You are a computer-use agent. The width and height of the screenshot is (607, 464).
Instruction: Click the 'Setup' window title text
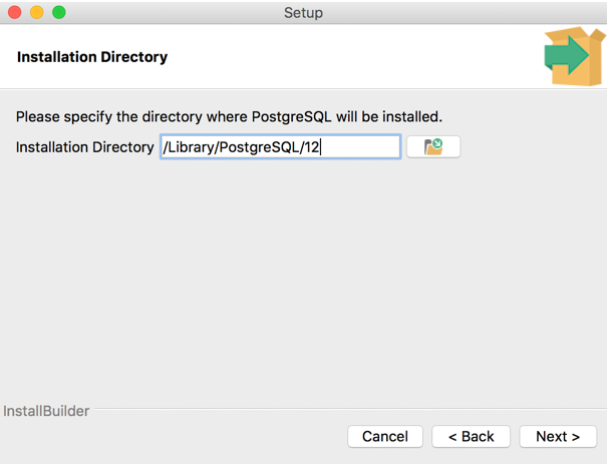[x=303, y=12]
